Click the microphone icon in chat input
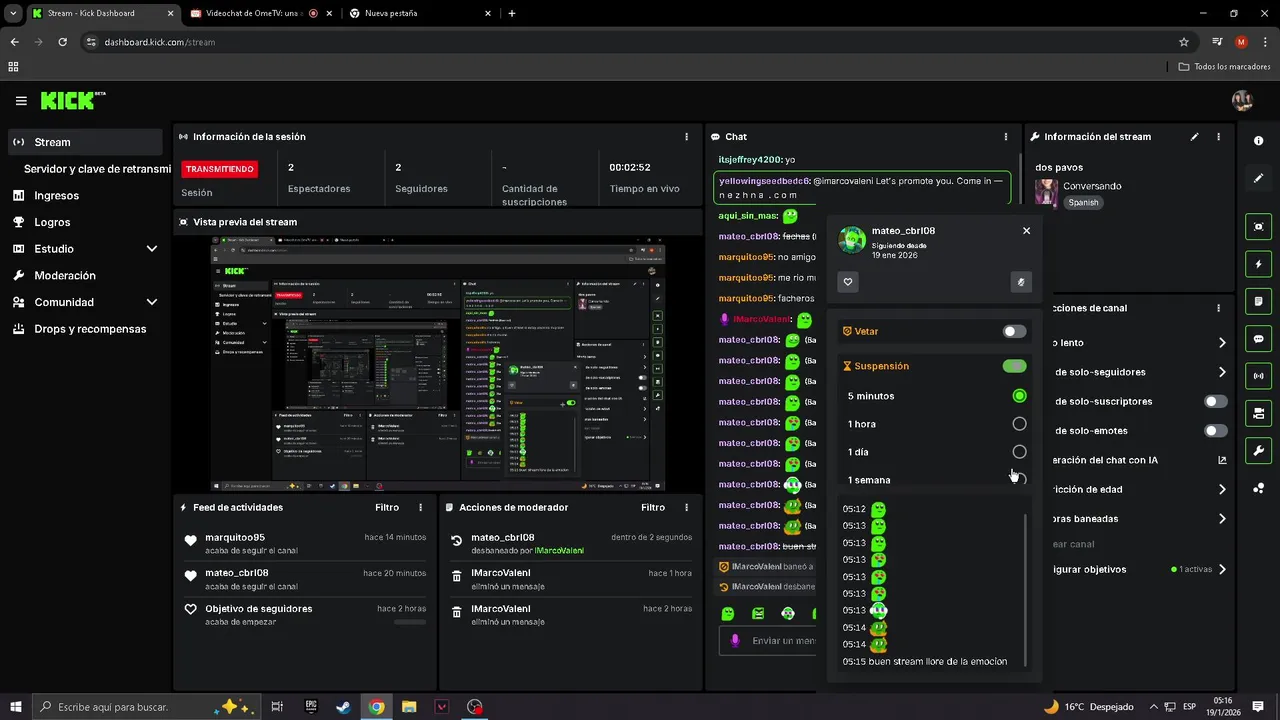This screenshot has height=720, width=1280. point(735,641)
